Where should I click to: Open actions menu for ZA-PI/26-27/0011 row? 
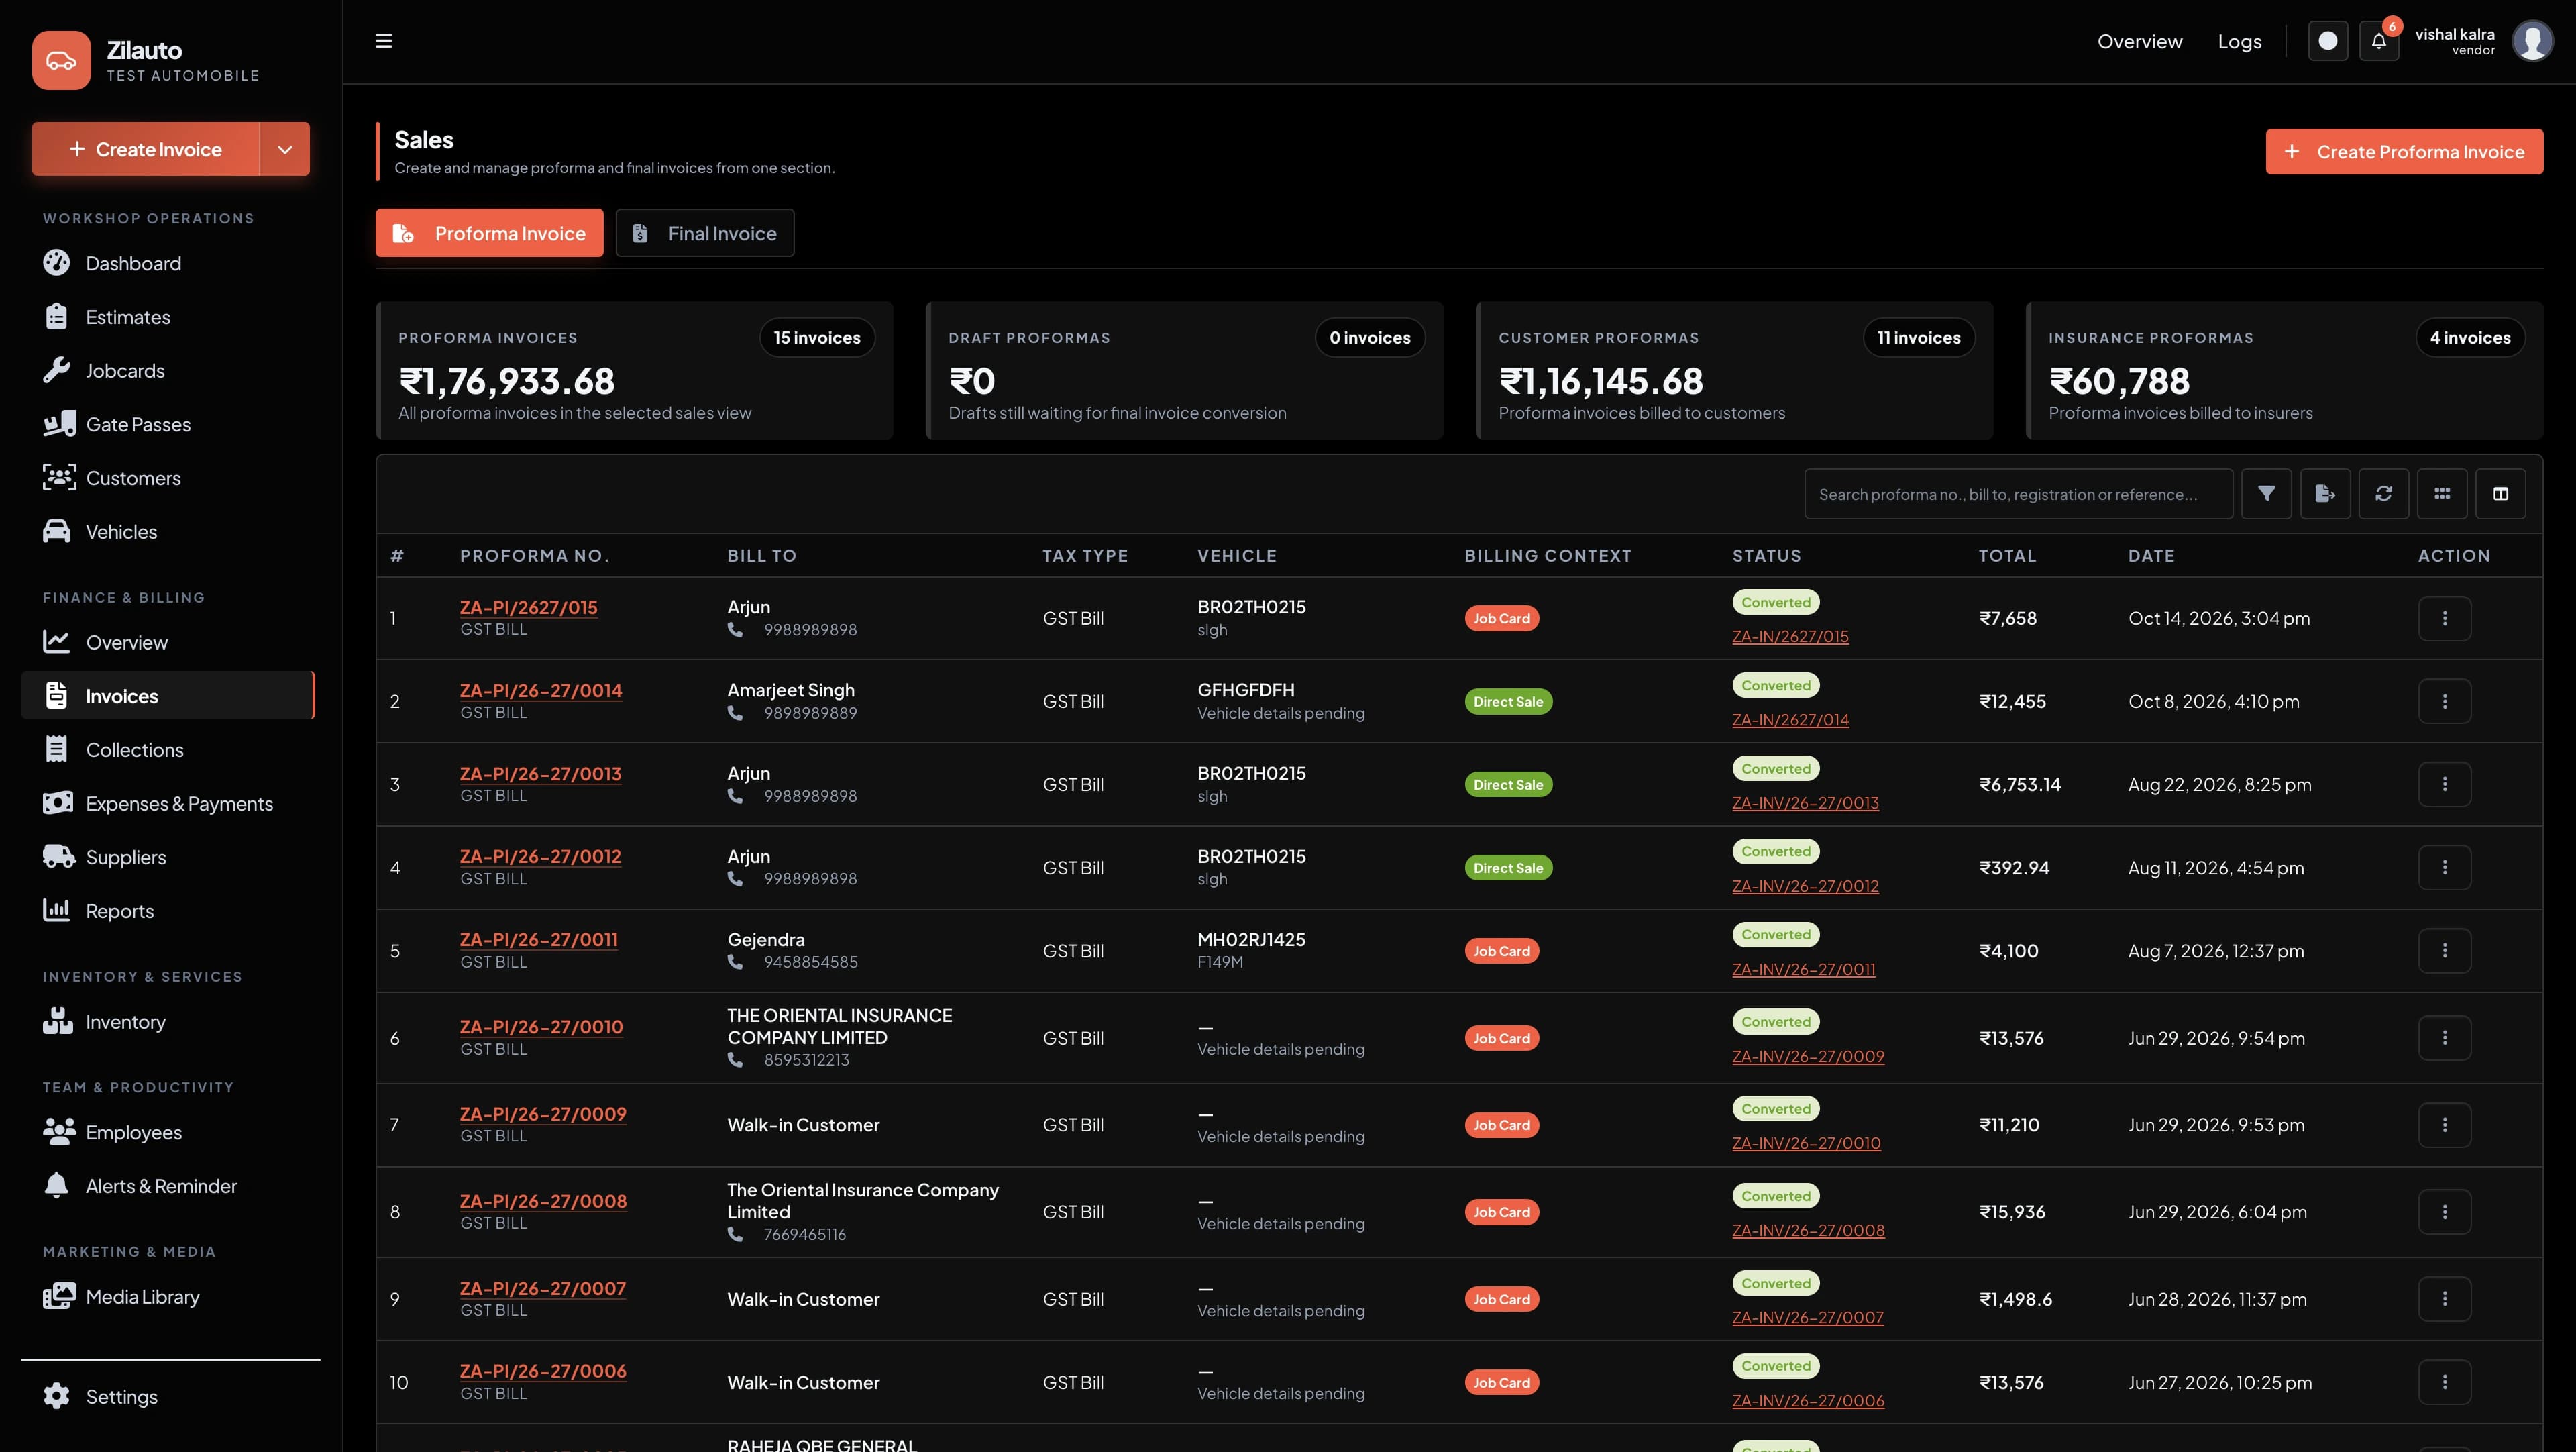pos(2444,951)
